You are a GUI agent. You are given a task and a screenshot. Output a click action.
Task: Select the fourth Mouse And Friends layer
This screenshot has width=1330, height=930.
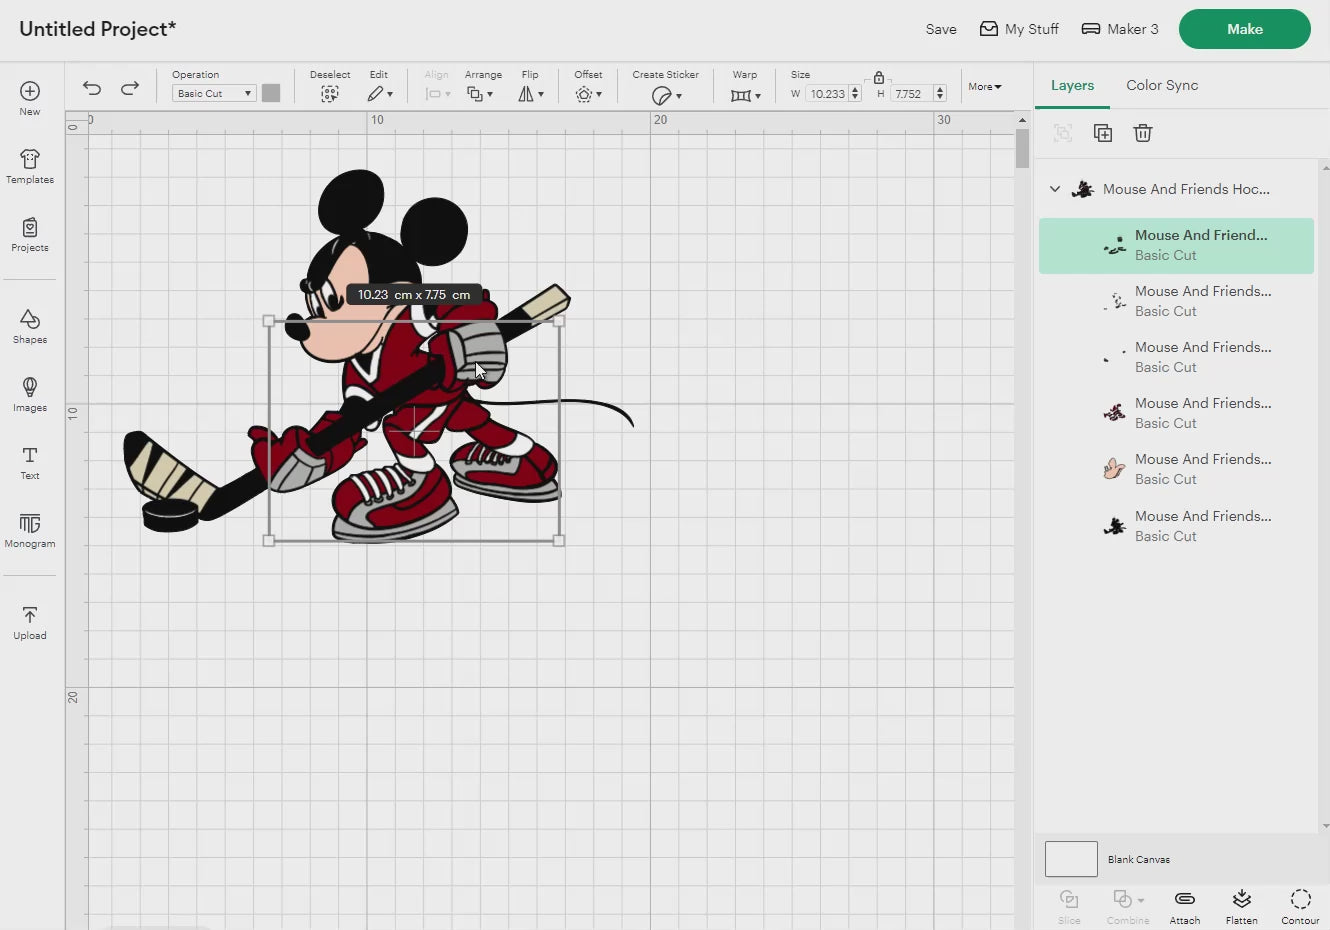point(1176,413)
